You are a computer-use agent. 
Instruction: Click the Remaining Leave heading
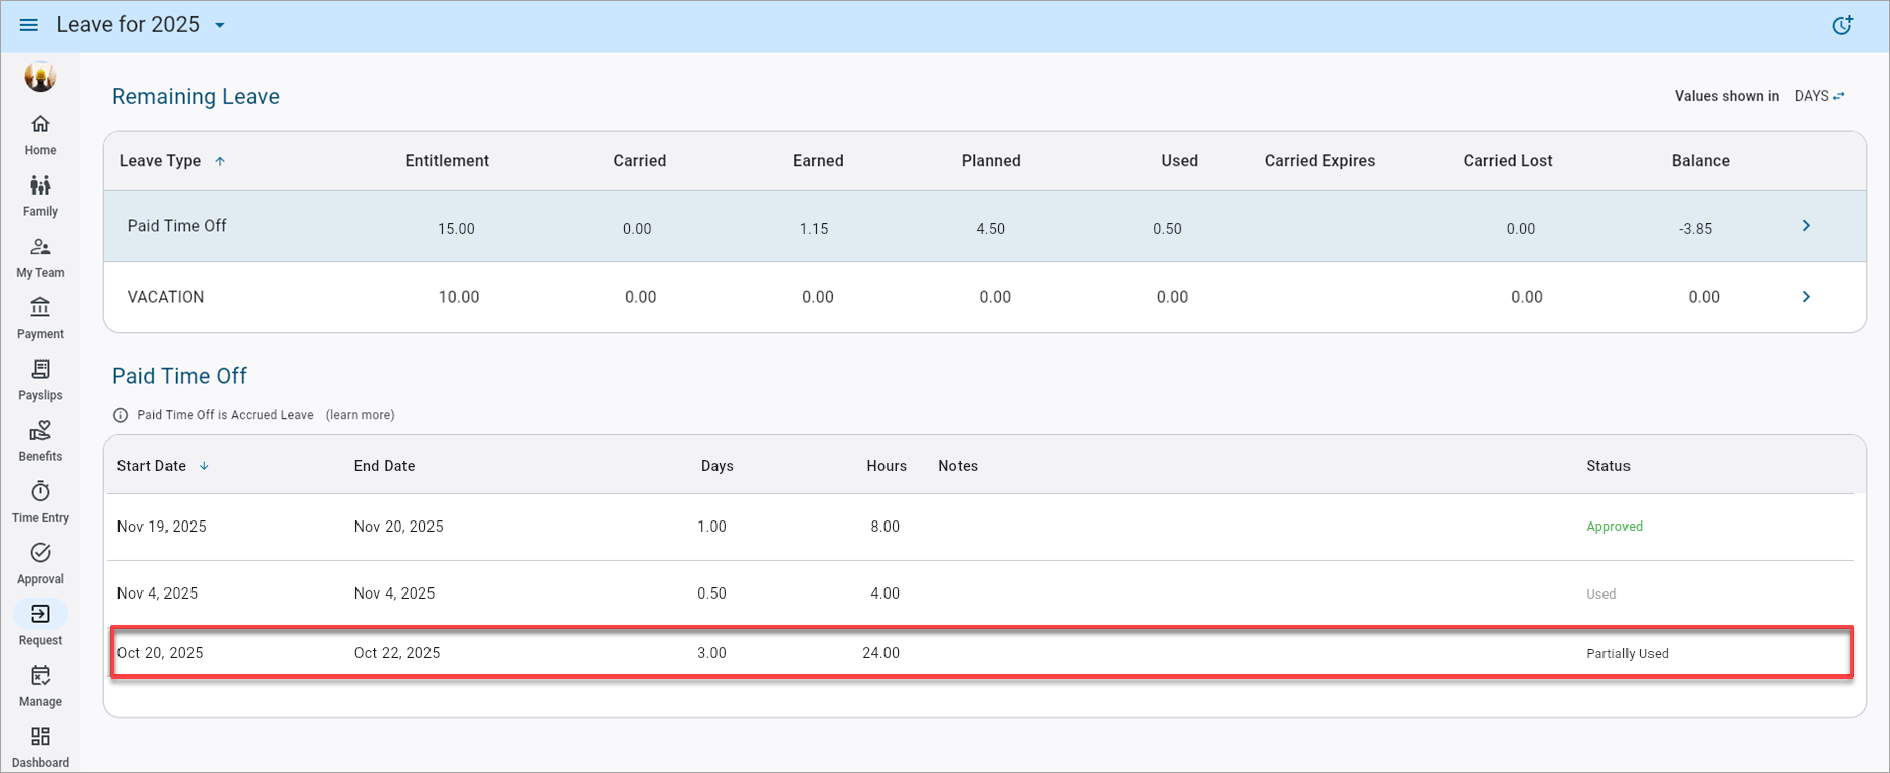click(196, 97)
